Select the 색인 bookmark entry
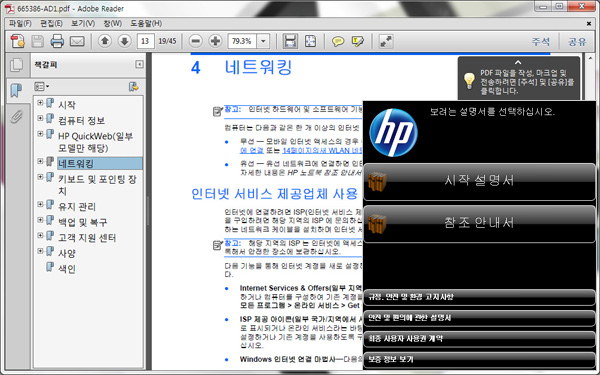 [67, 269]
